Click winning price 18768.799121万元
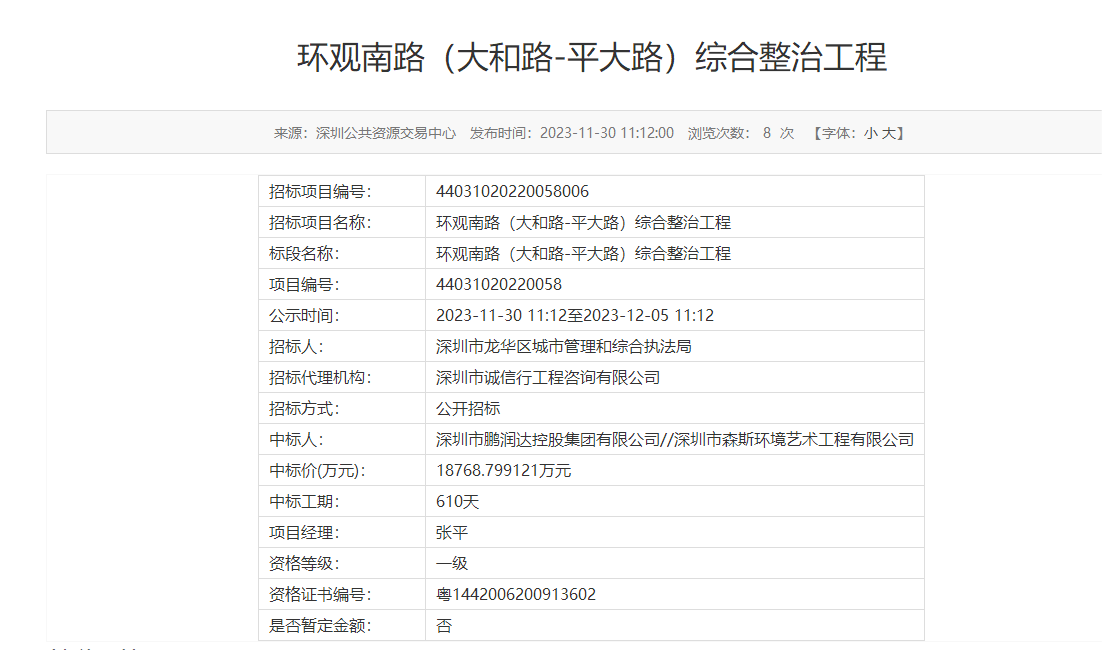This screenshot has height=650, width=1102. pyautogui.click(x=503, y=470)
